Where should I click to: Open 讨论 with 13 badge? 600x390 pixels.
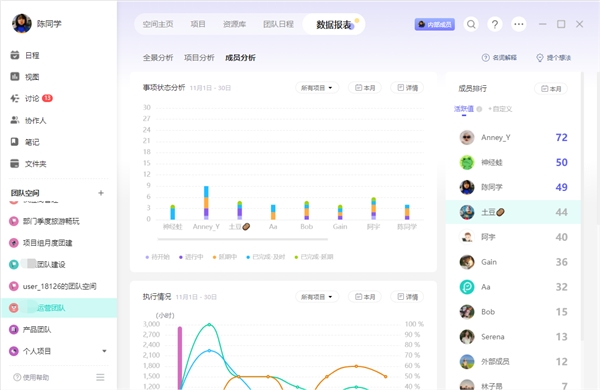tap(31, 99)
